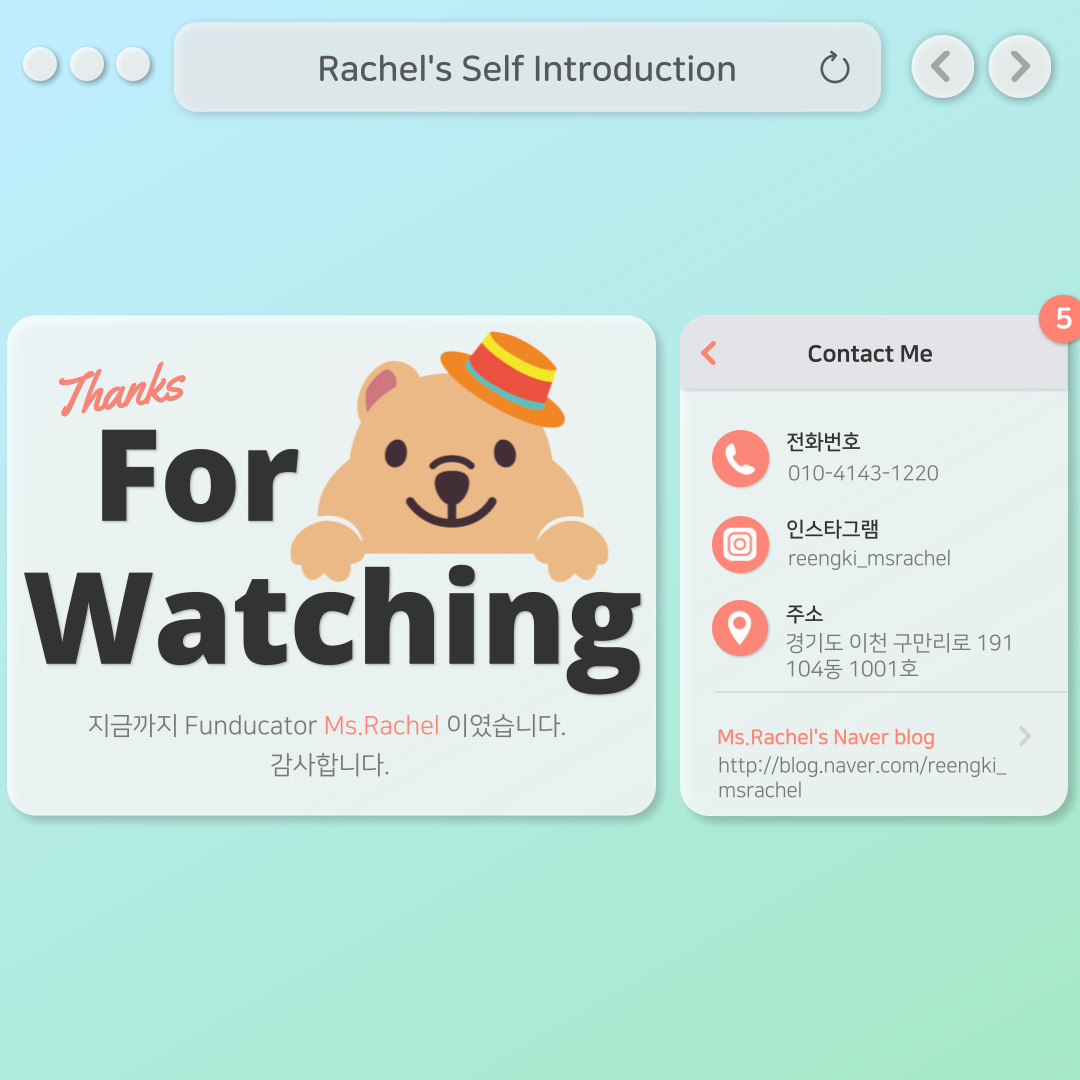
Task: Go to the previous slide arrow button
Action: pyautogui.click(x=942, y=67)
